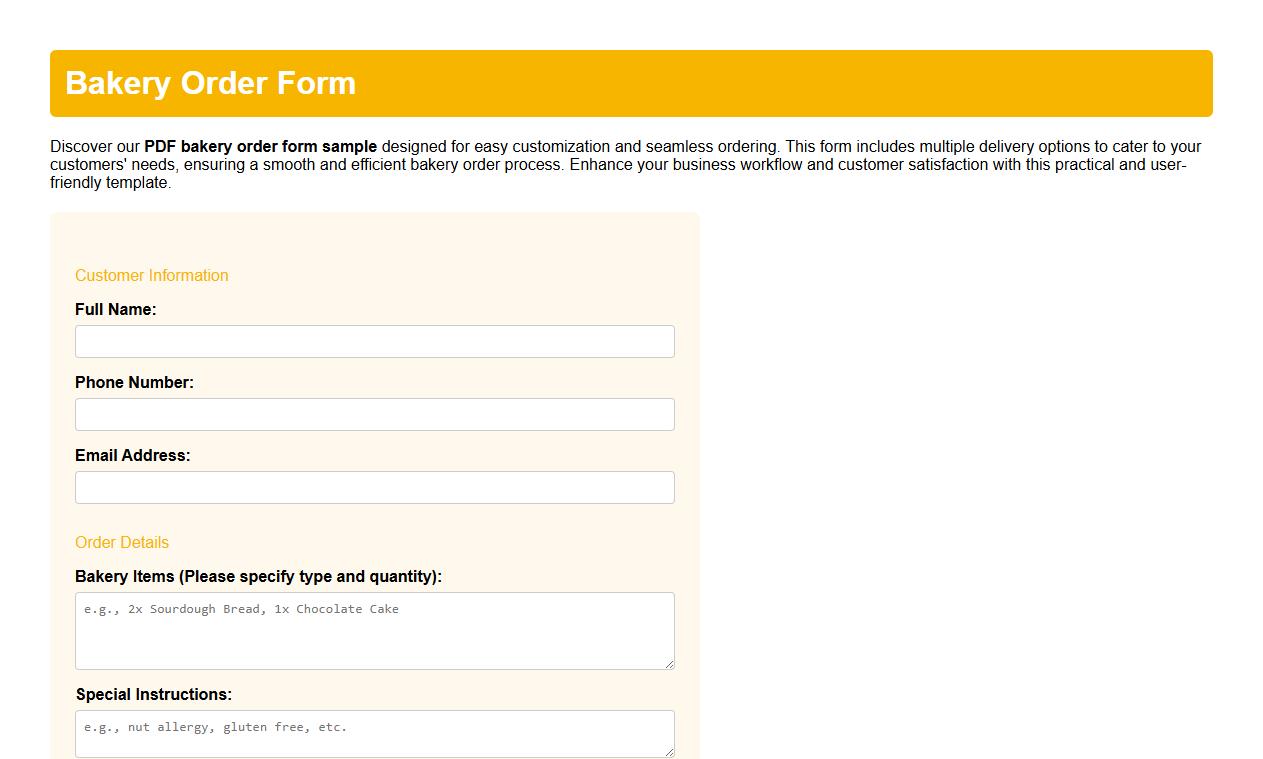Click the introductory description paragraph
This screenshot has height=759, width=1263.
tap(625, 164)
